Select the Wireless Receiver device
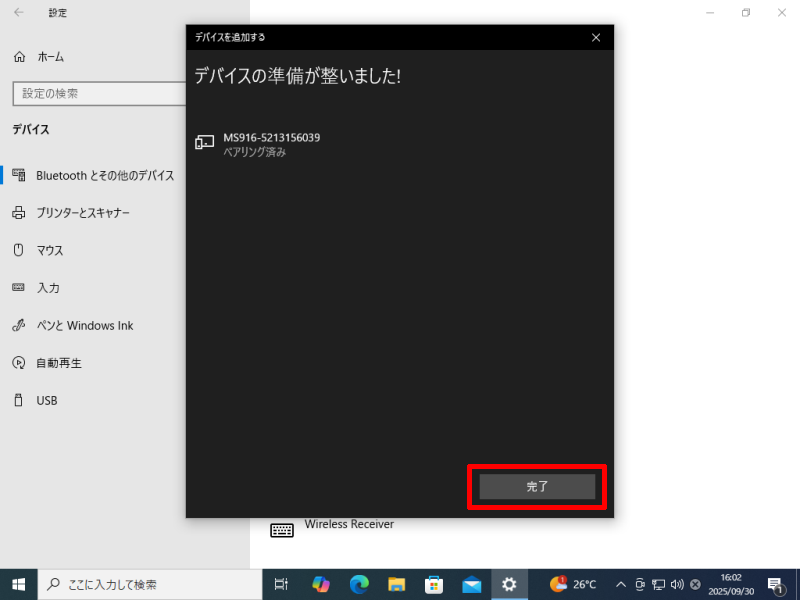 (348, 525)
